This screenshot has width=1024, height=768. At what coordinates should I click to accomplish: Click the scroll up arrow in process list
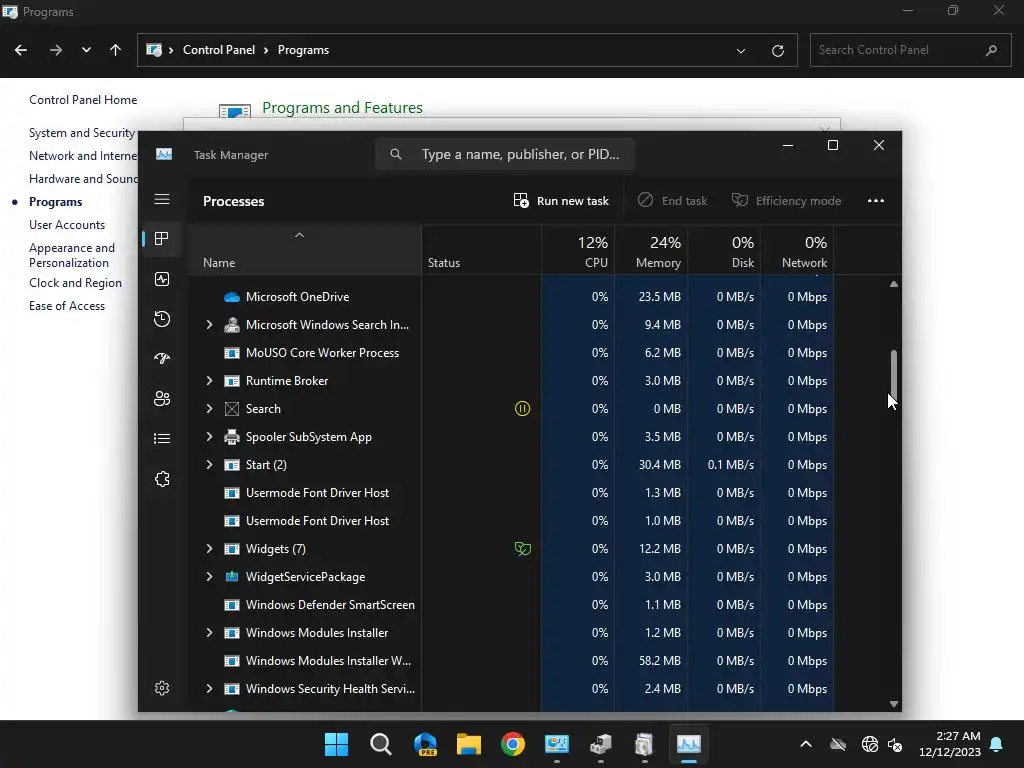click(x=893, y=284)
